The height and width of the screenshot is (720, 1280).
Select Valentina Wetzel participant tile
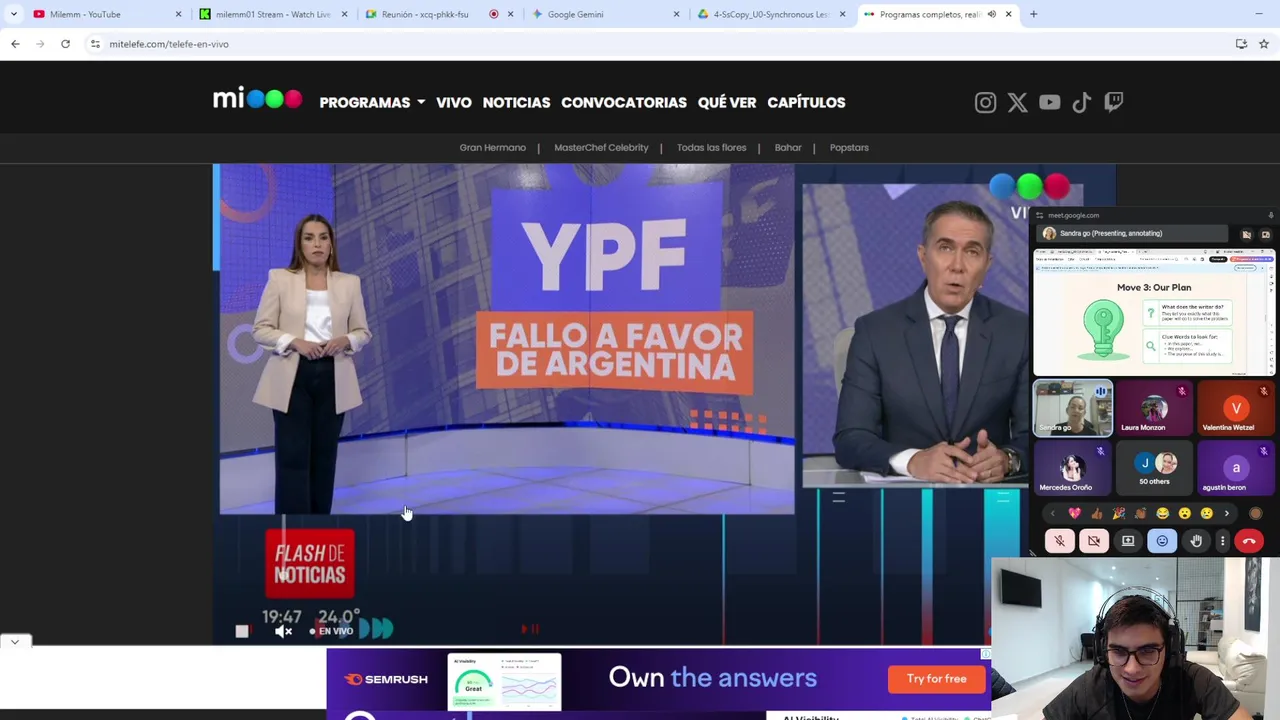click(x=1236, y=409)
